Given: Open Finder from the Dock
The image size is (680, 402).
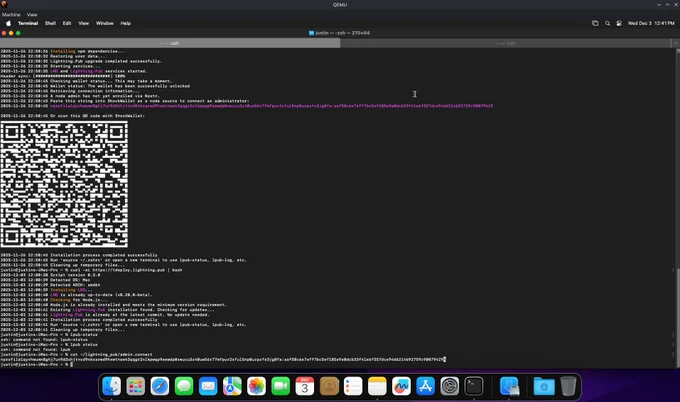Looking at the screenshot, I should (x=111, y=386).
